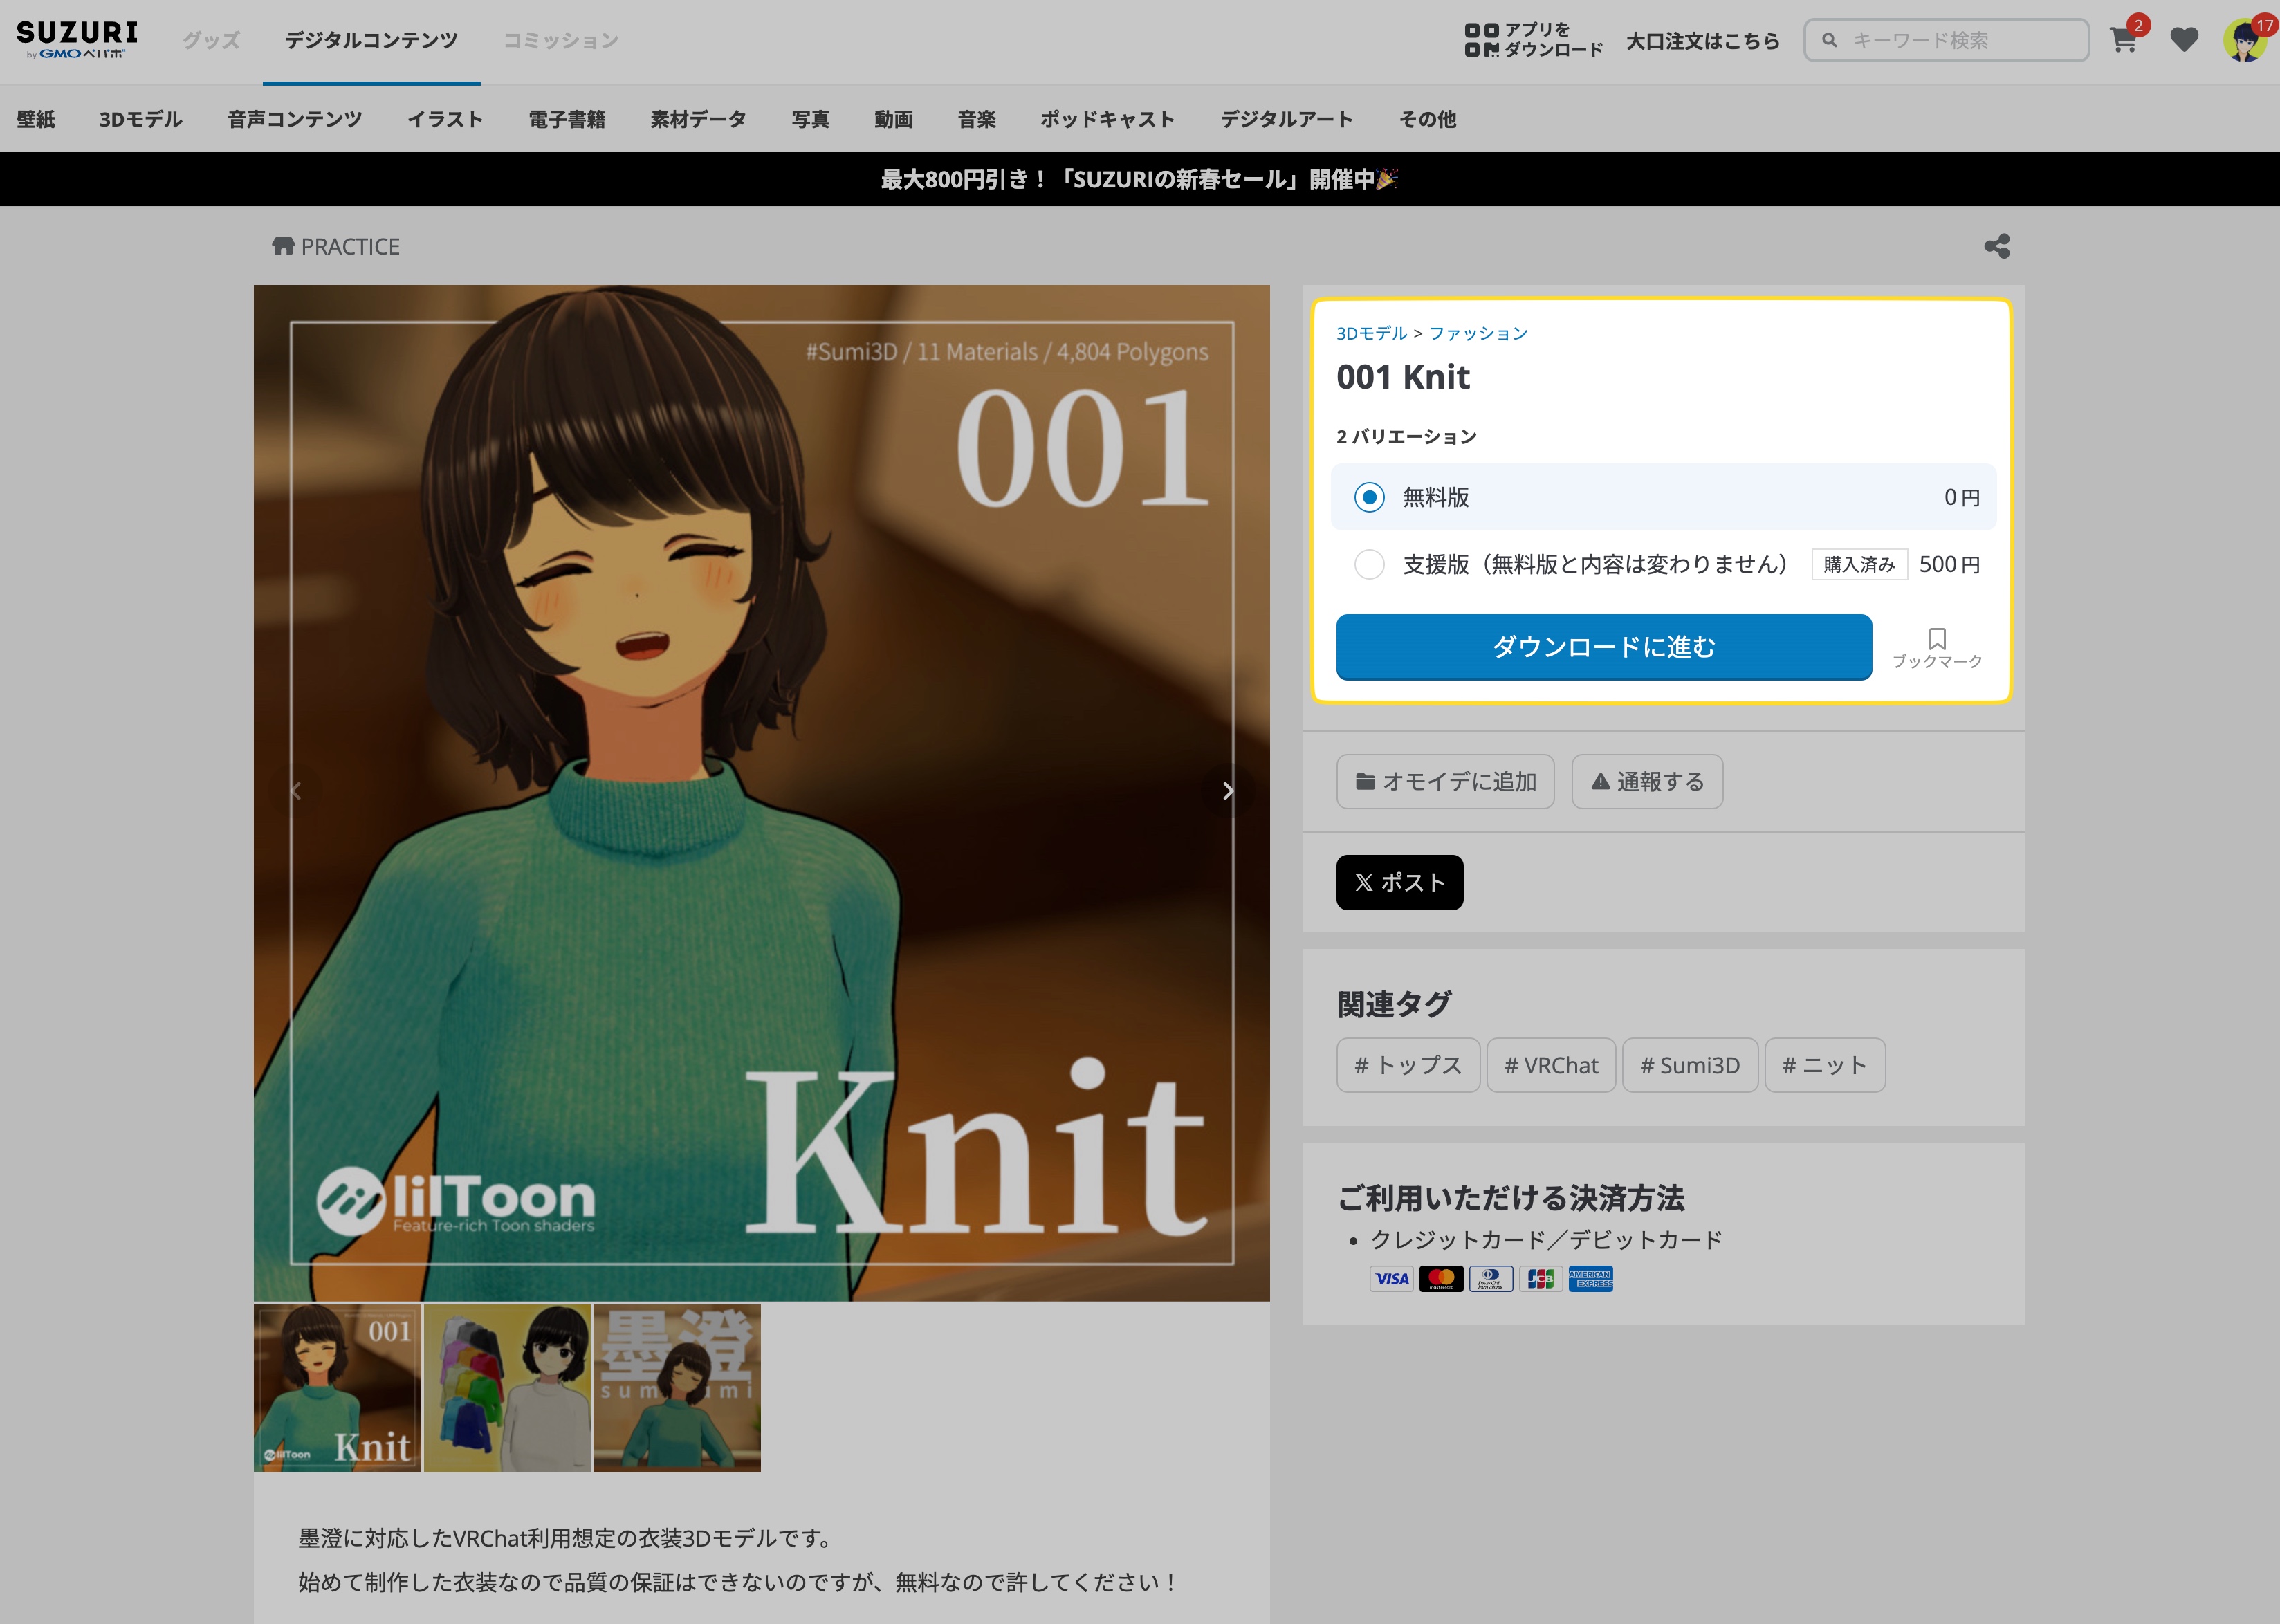The width and height of the screenshot is (2280, 1624).
Task: Share the product via the X post button
Action: coord(1399,882)
